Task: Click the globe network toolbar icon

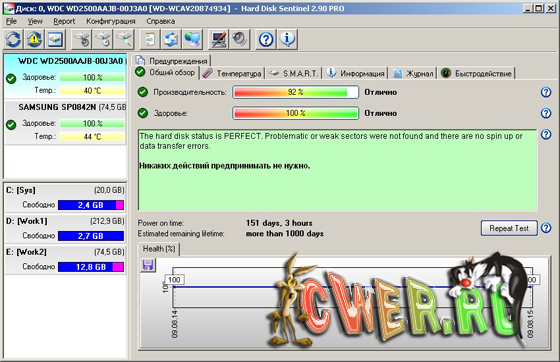Action: pyautogui.click(x=192, y=39)
